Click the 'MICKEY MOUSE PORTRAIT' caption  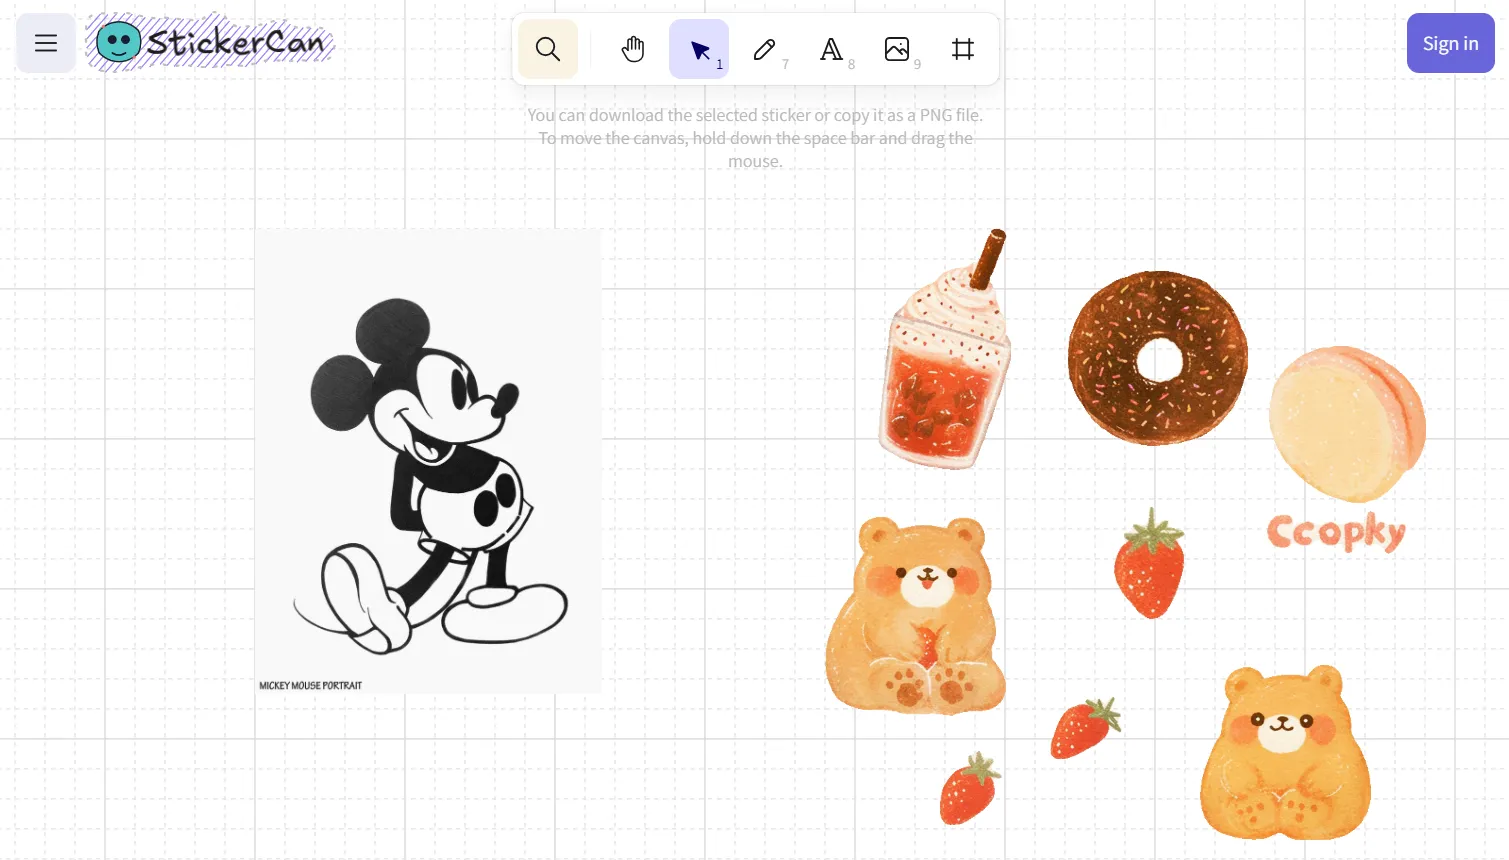310,686
